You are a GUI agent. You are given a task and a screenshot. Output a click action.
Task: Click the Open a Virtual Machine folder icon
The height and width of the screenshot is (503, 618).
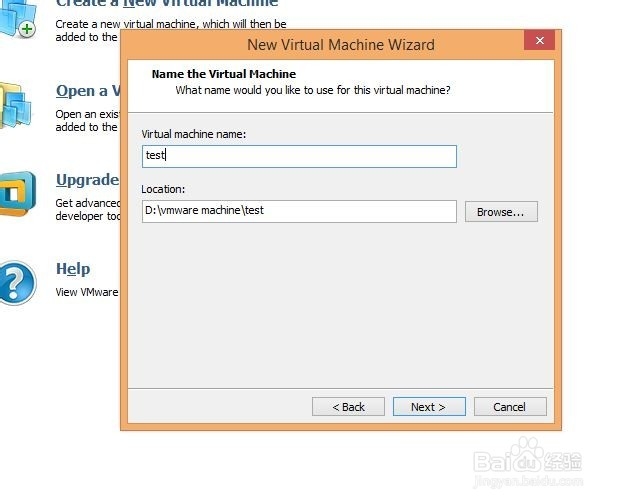tap(16, 105)
